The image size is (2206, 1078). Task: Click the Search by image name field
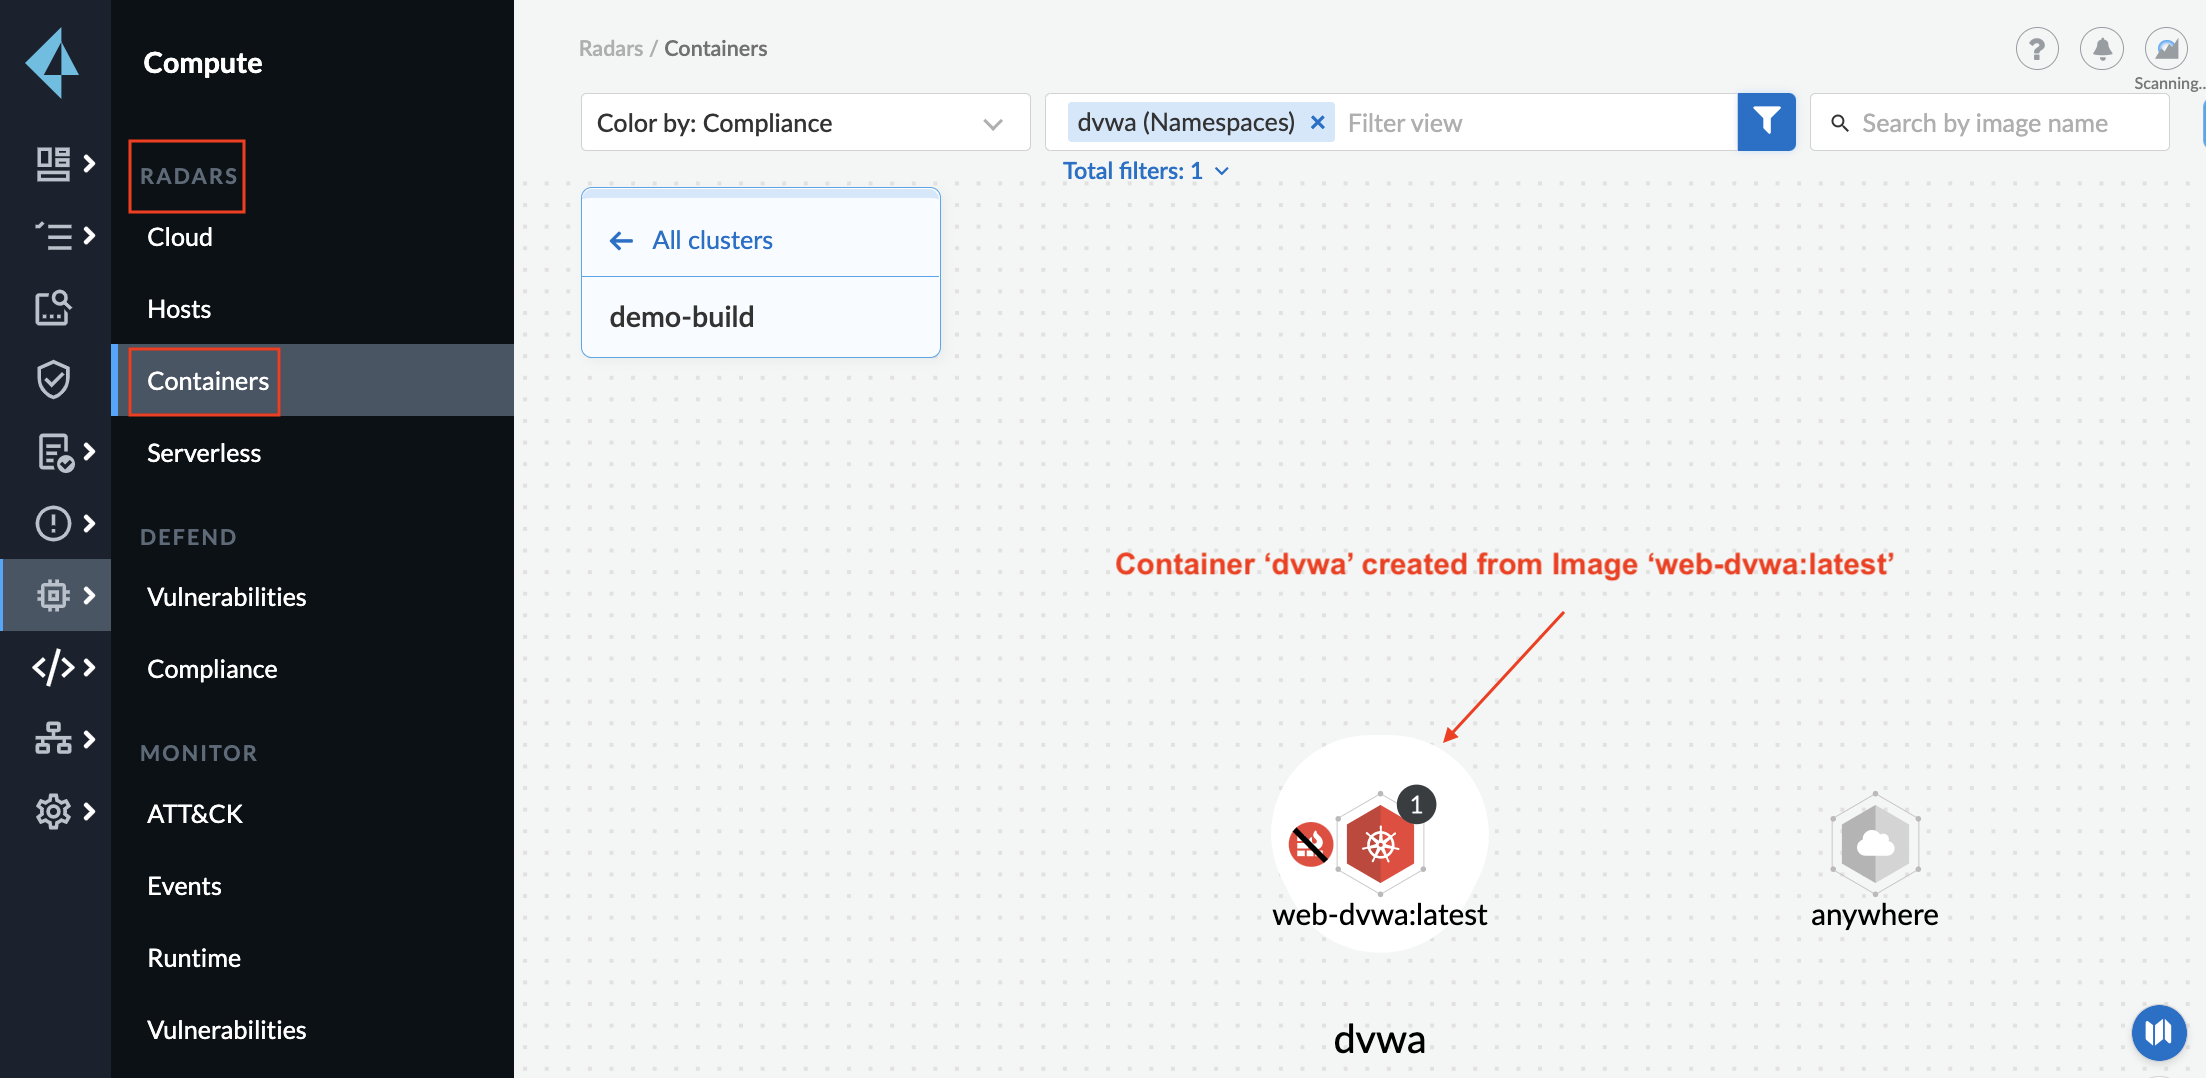(x=1998, y=122)
